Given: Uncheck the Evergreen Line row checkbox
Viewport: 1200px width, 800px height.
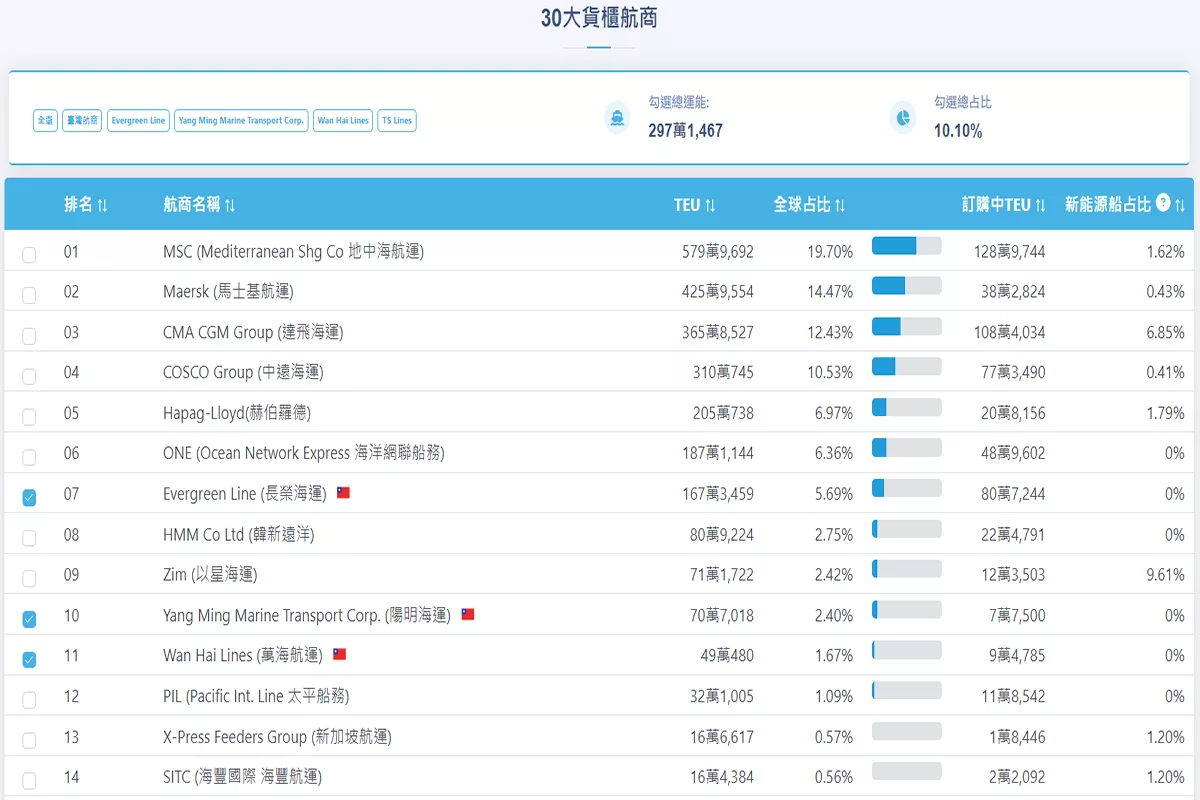Looking at the screenshot, I should (x=29, y=498).
